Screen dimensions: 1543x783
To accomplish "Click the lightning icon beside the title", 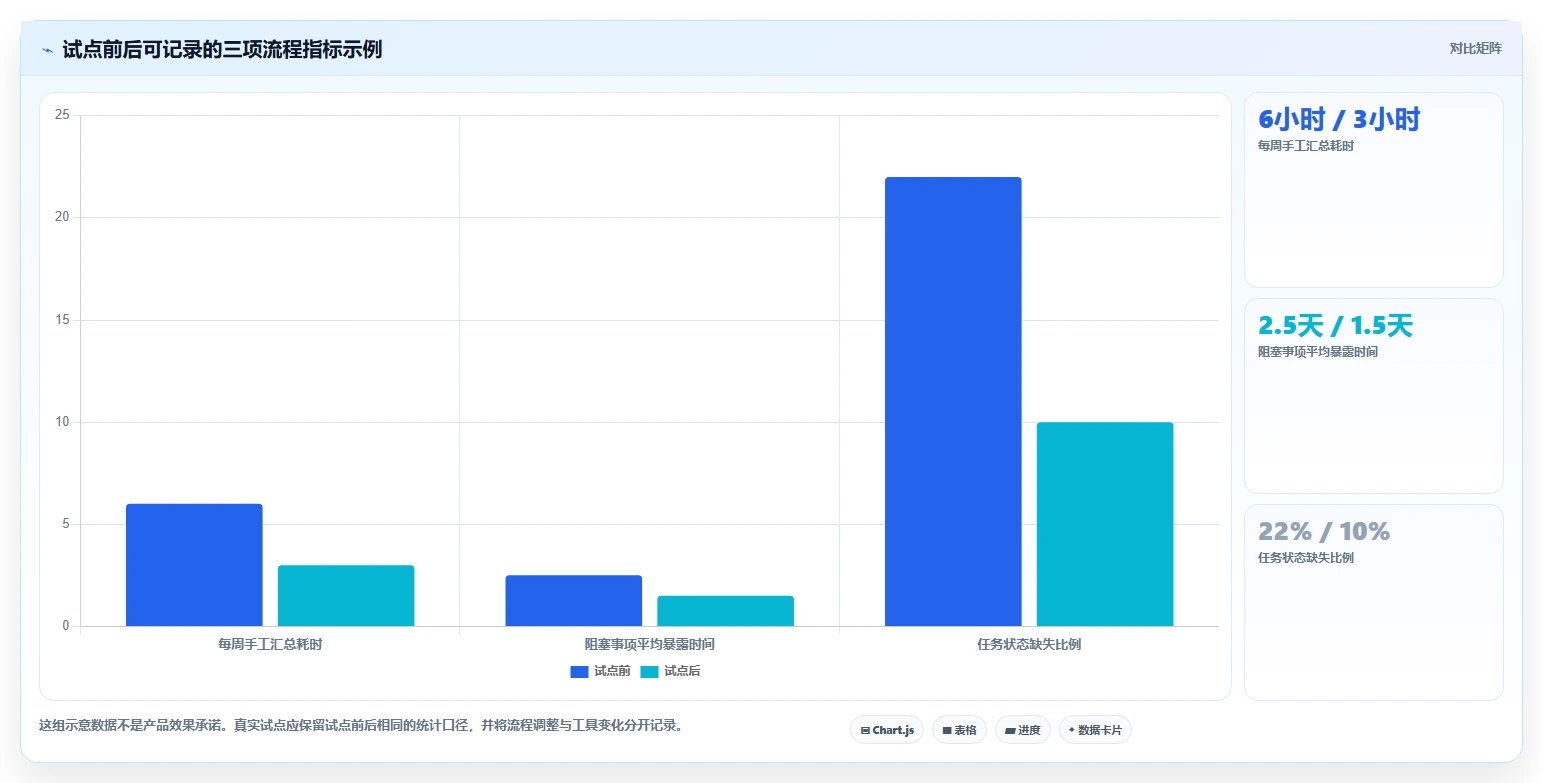I will tap(48, 50).
